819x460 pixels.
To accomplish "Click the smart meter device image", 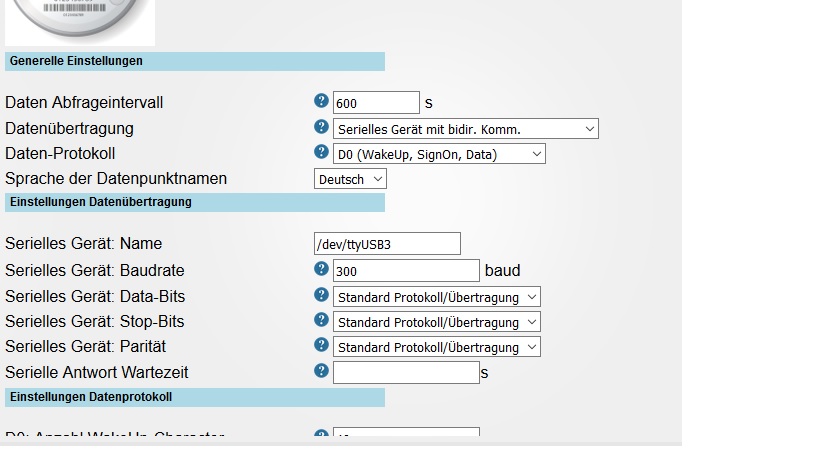I will pos(80,20).
